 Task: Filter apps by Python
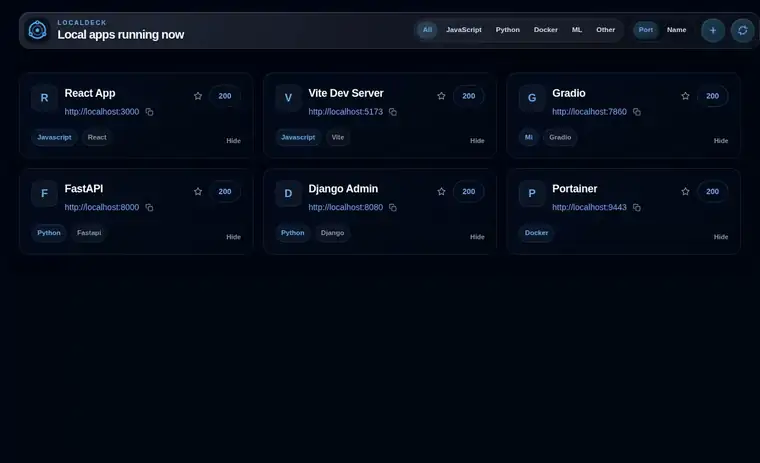coord(507,30)
